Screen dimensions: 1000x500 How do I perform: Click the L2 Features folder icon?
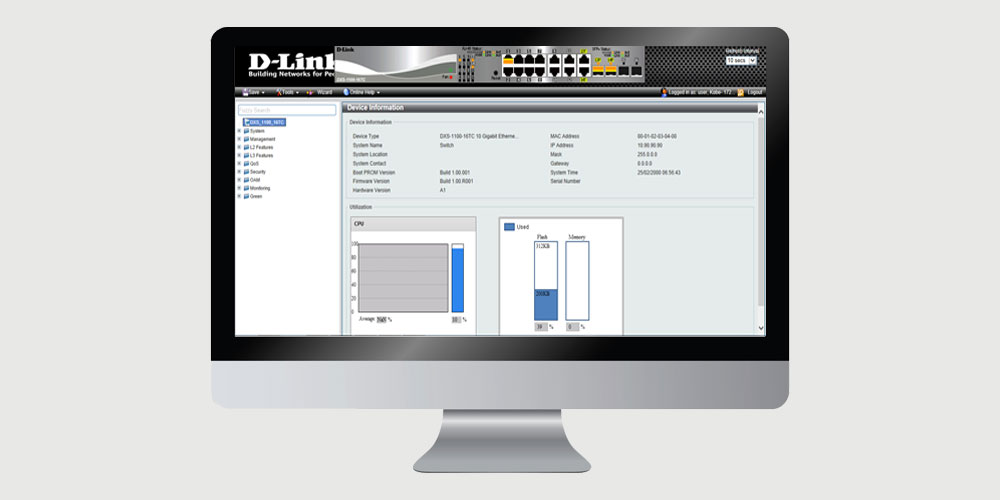(x=246, y=147)
